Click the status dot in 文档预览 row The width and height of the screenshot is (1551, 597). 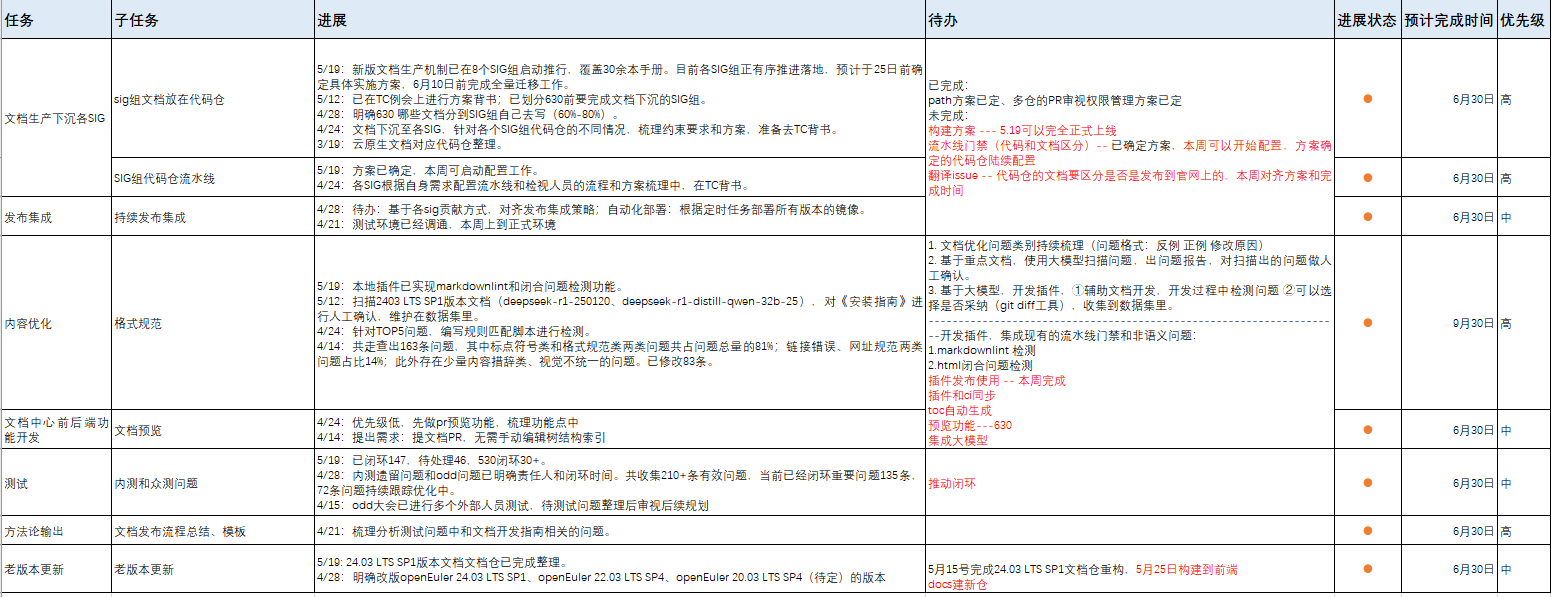(x=1367, y=430)
